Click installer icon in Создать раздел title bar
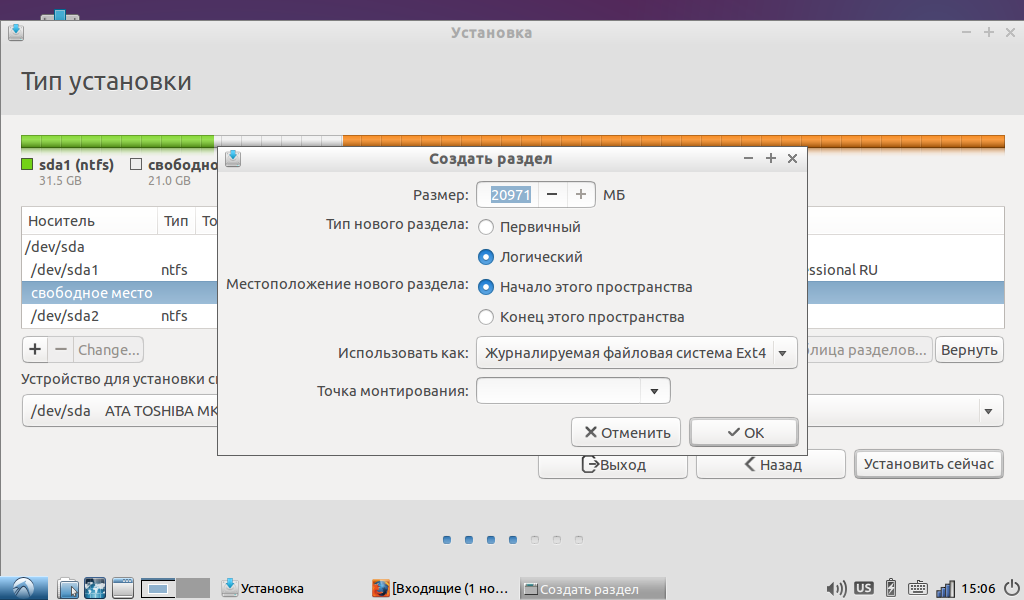This screenshot has height=600, width=1024. 233,158
